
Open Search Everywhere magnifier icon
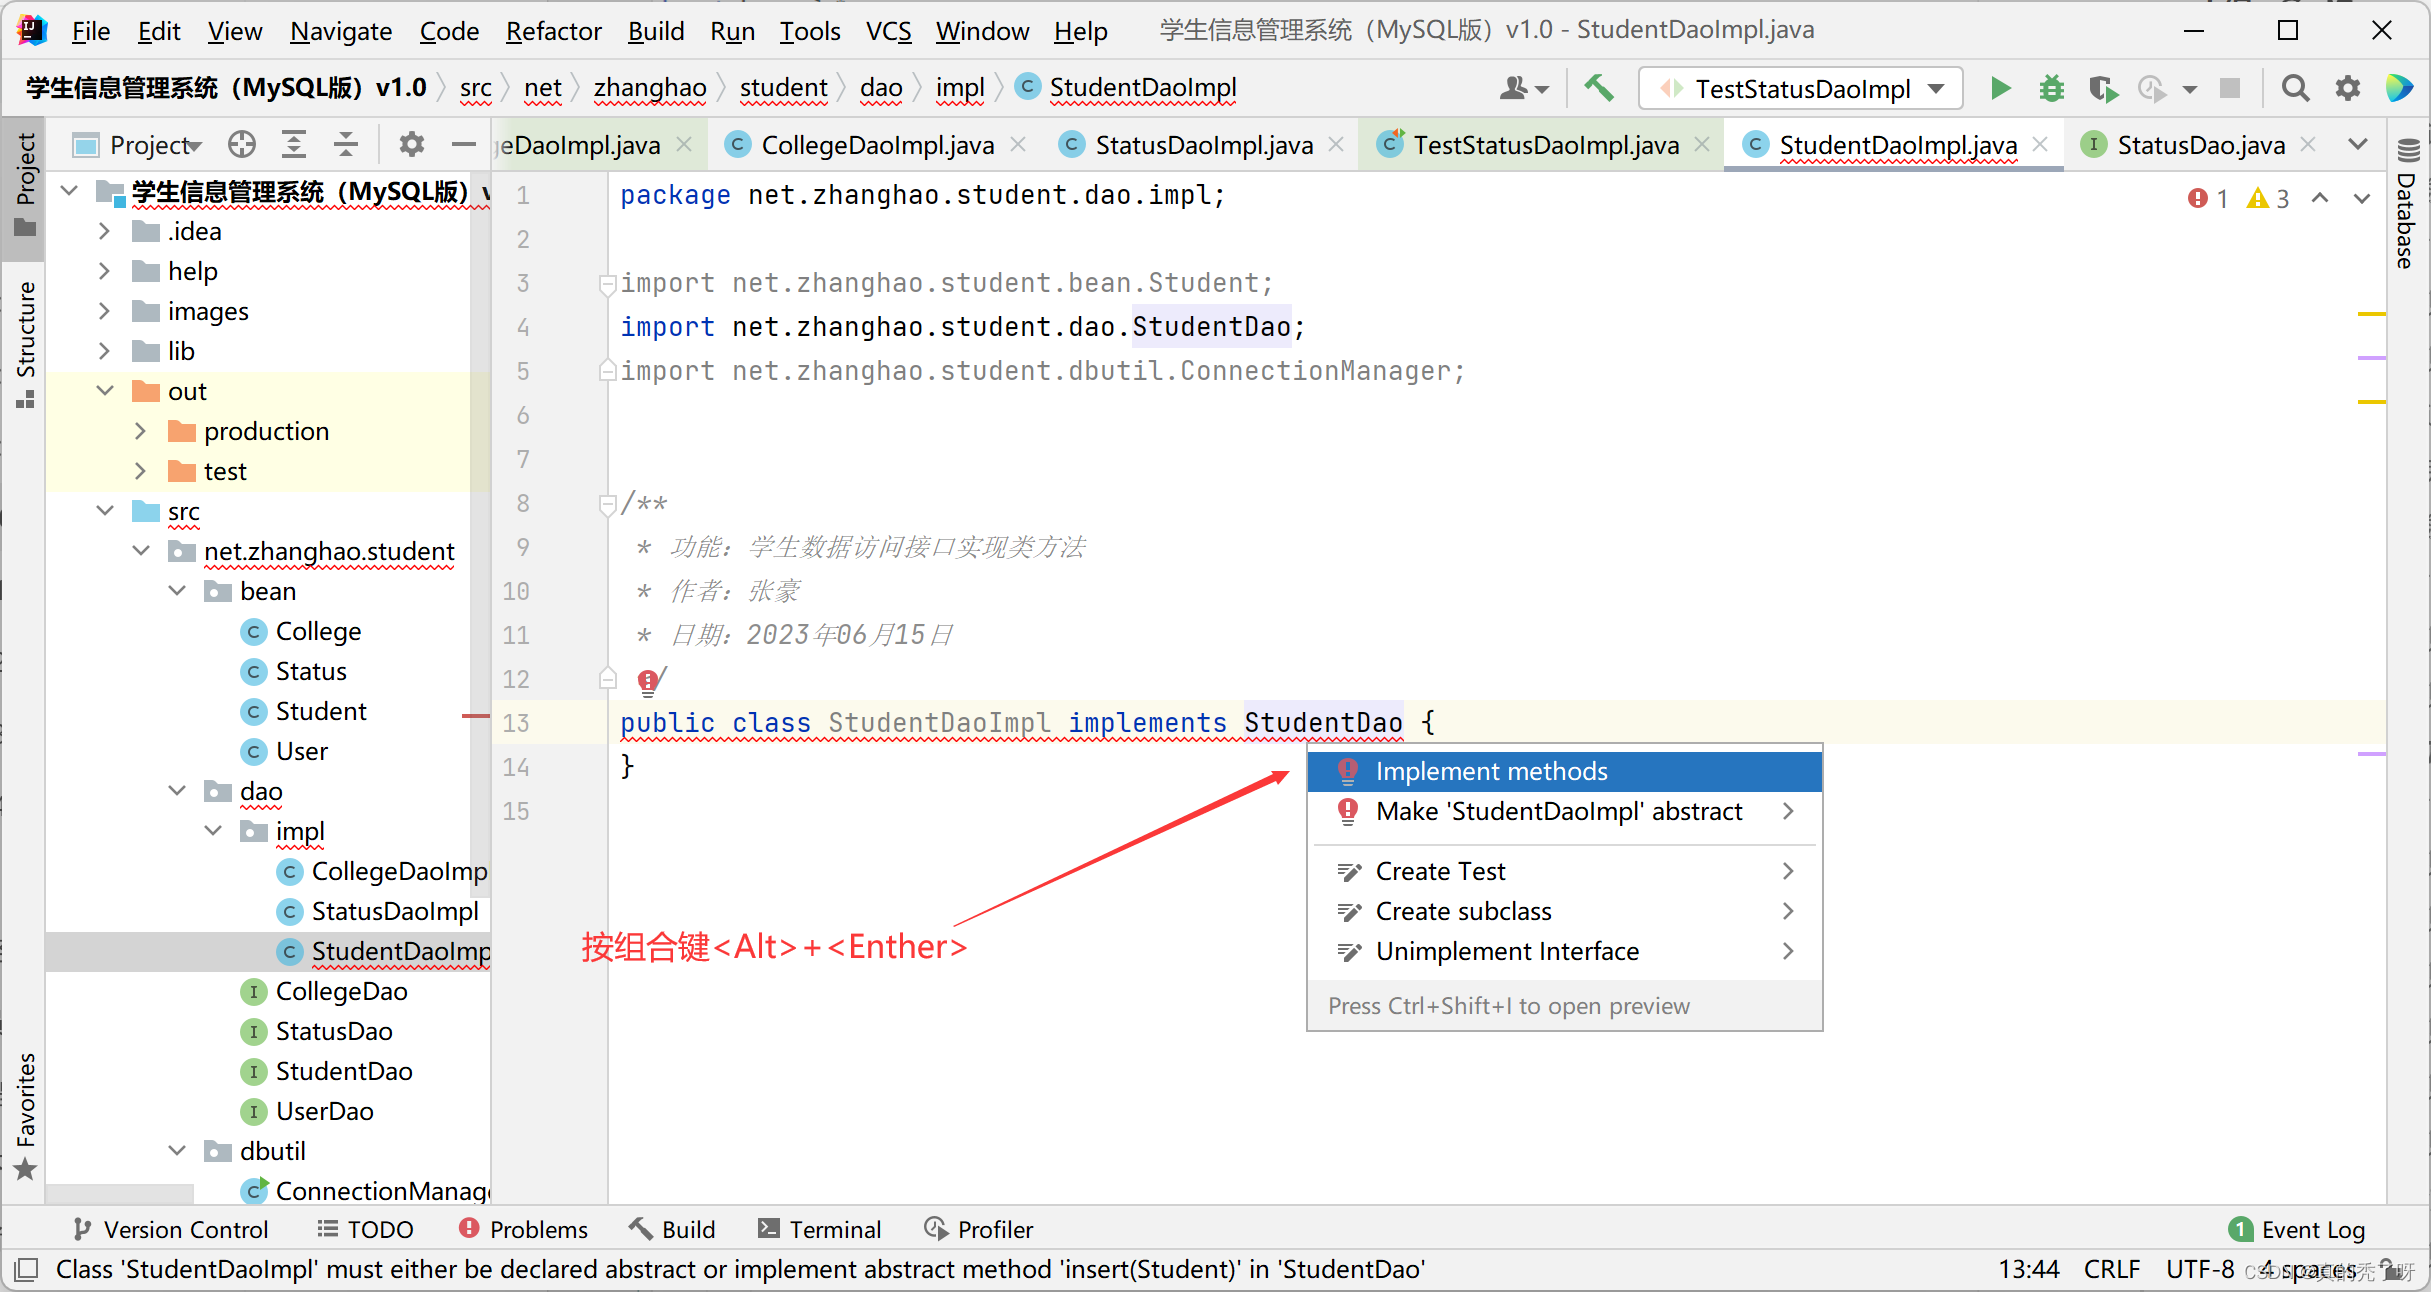[2295, 89]
